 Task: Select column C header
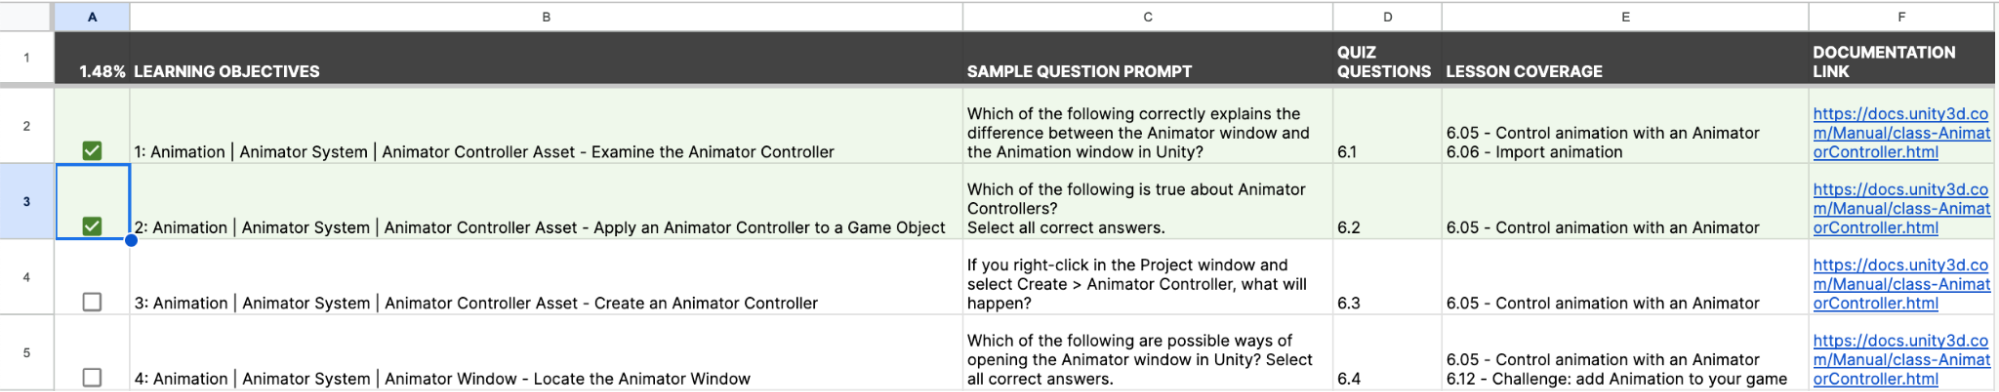coord(1148,17)
